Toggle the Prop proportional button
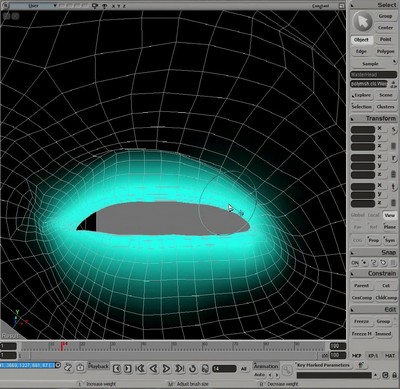The width and height of the screenshot is (400, 389). [x=374, y=240]
